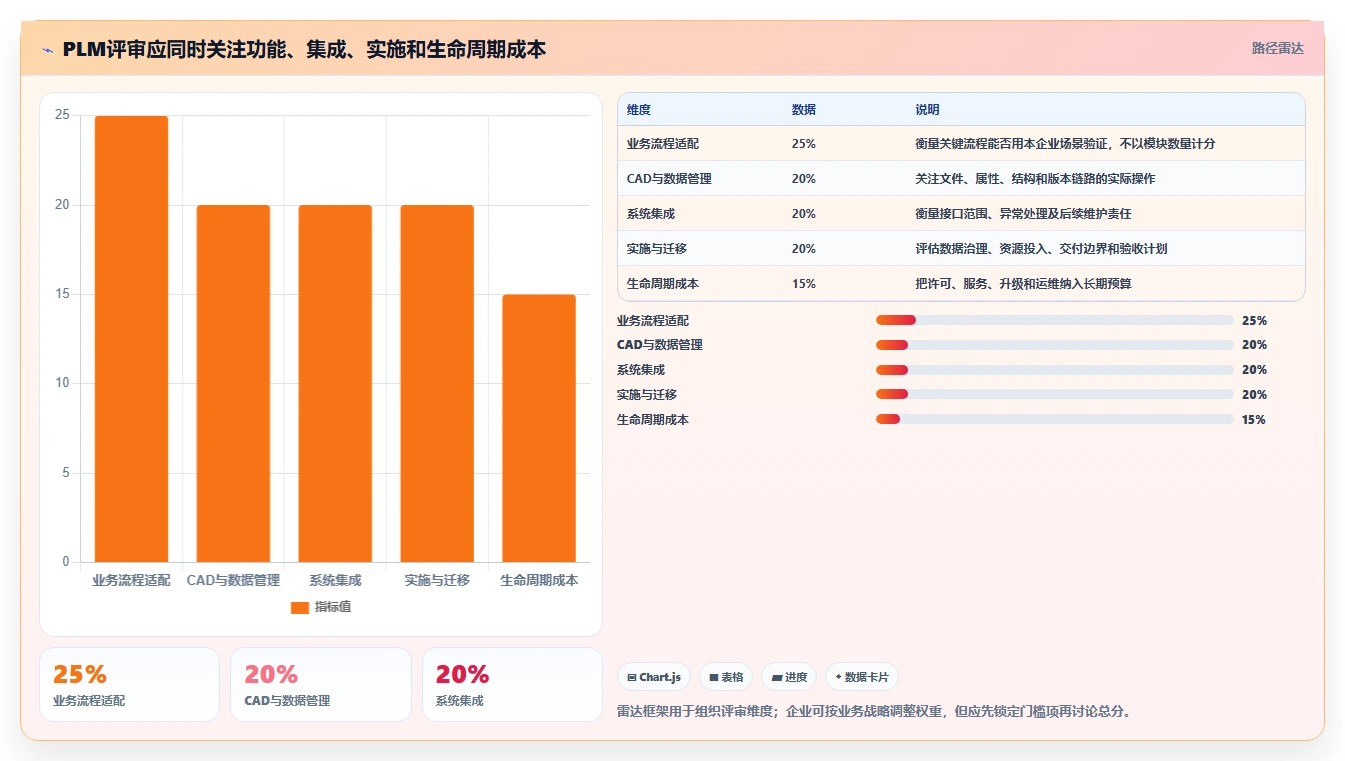The image size is (1345, 761).
Task: Open the 20% CAD与数据管理 data card
Action: [321, 684]
